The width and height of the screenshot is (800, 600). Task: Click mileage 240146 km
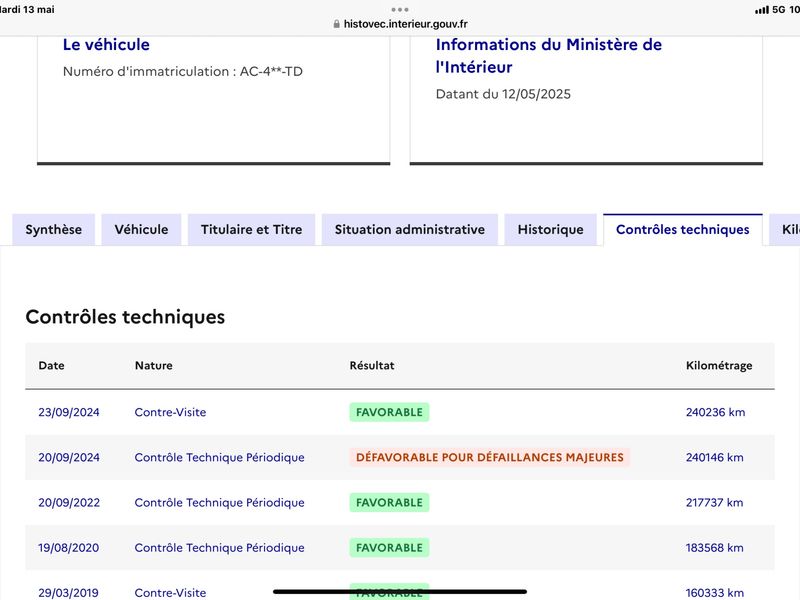coord(714,457)
